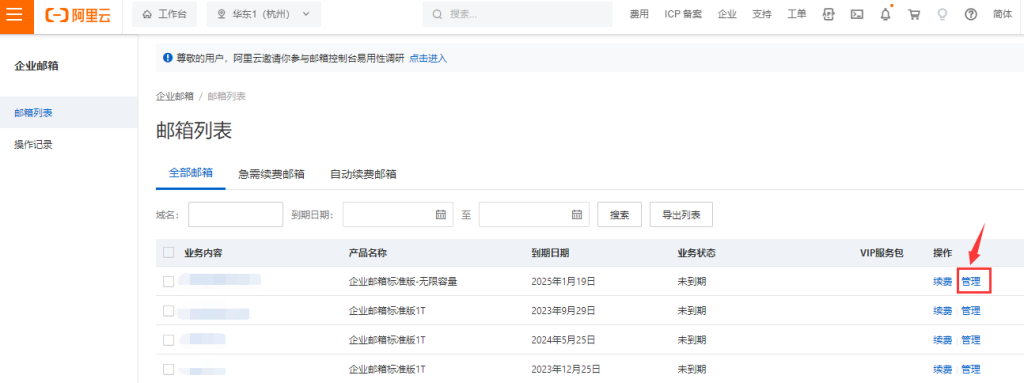Open the help question mark icon

[970, 14]
